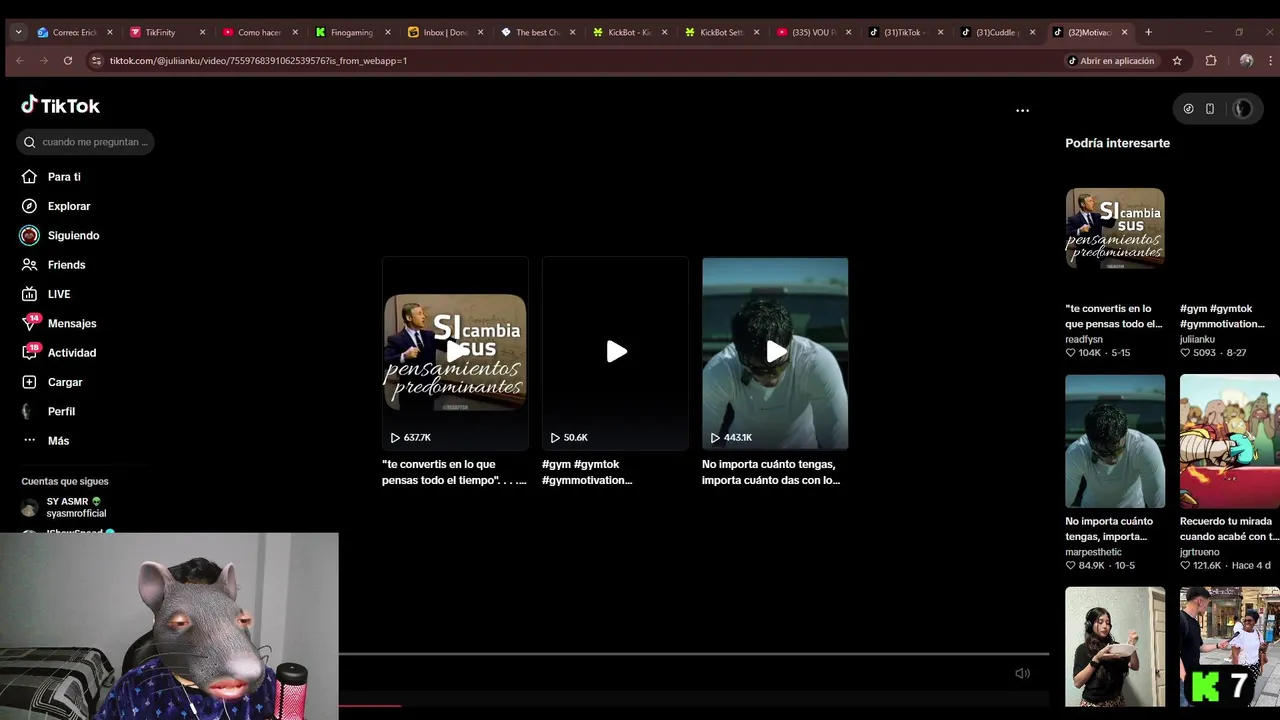Click the TikTok logo
The width and height of the screenshot is (1280, 720).
60,105
